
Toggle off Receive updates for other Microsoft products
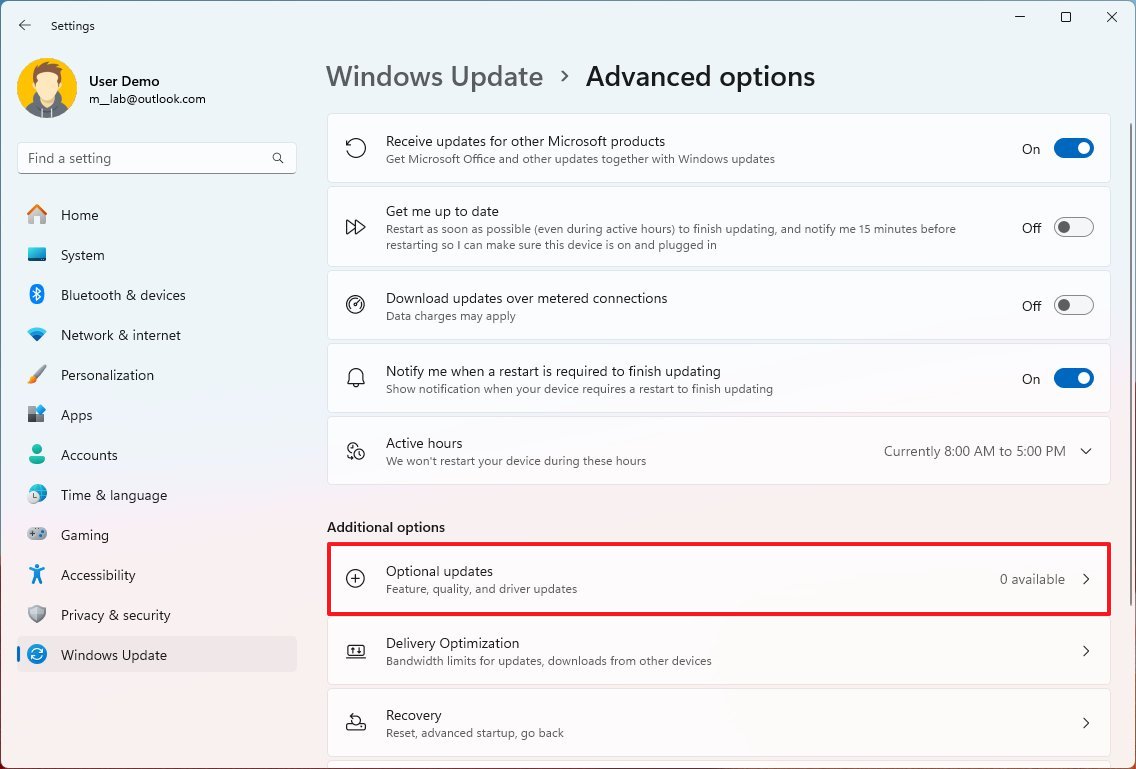(x=1073, y=147)
